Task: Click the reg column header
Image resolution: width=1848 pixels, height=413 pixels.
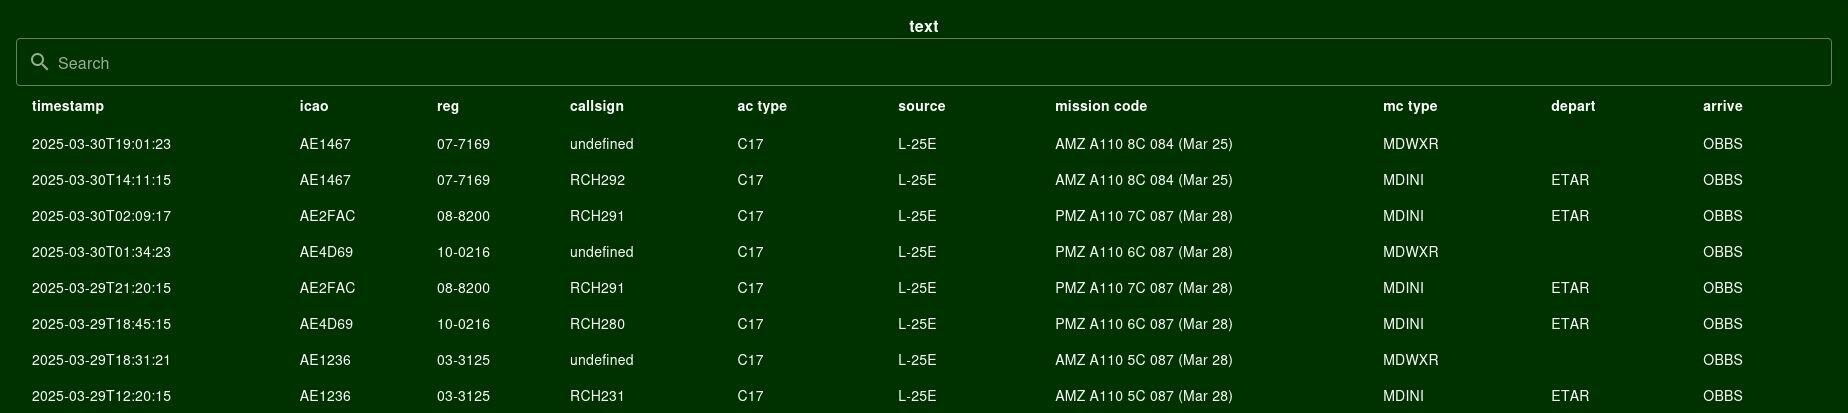Action: 448,106
